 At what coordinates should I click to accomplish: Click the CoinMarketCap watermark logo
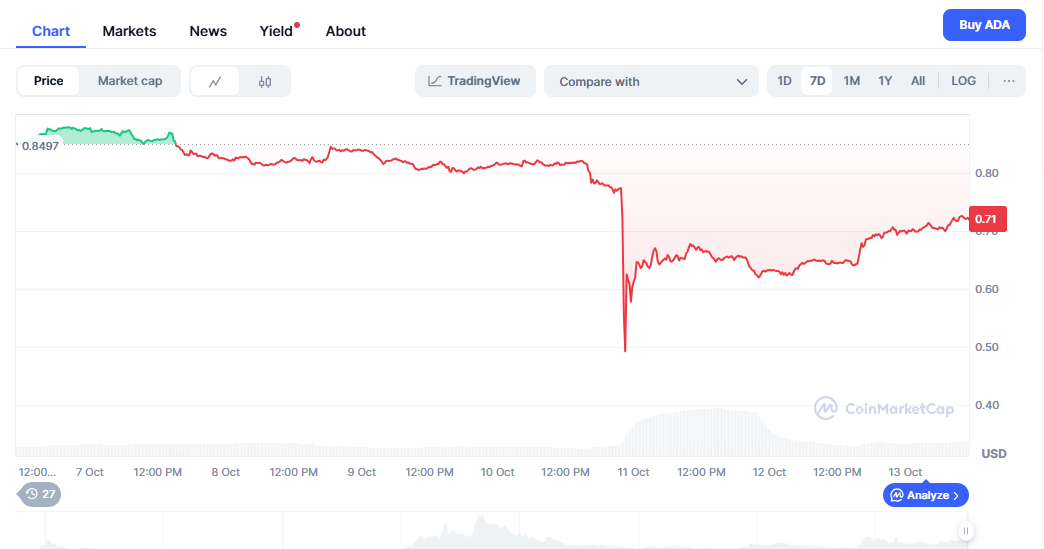click(x=884, y=408)
